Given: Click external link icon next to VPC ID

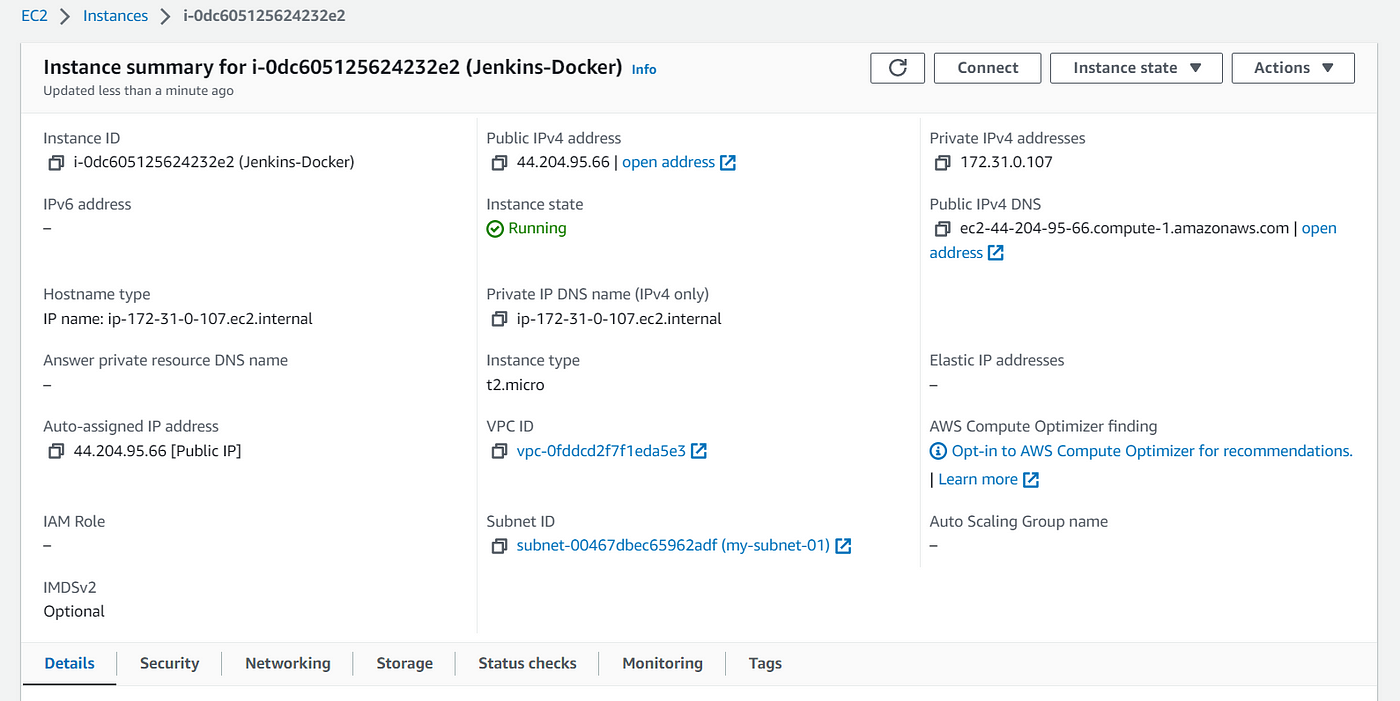Looking at the screenshot, I should [699, 451].
